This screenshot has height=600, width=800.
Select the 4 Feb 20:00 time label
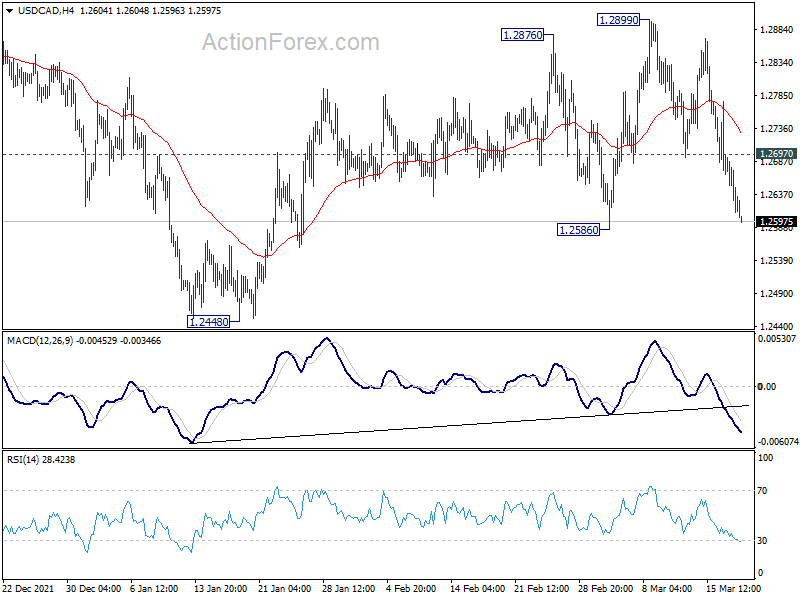411,589
